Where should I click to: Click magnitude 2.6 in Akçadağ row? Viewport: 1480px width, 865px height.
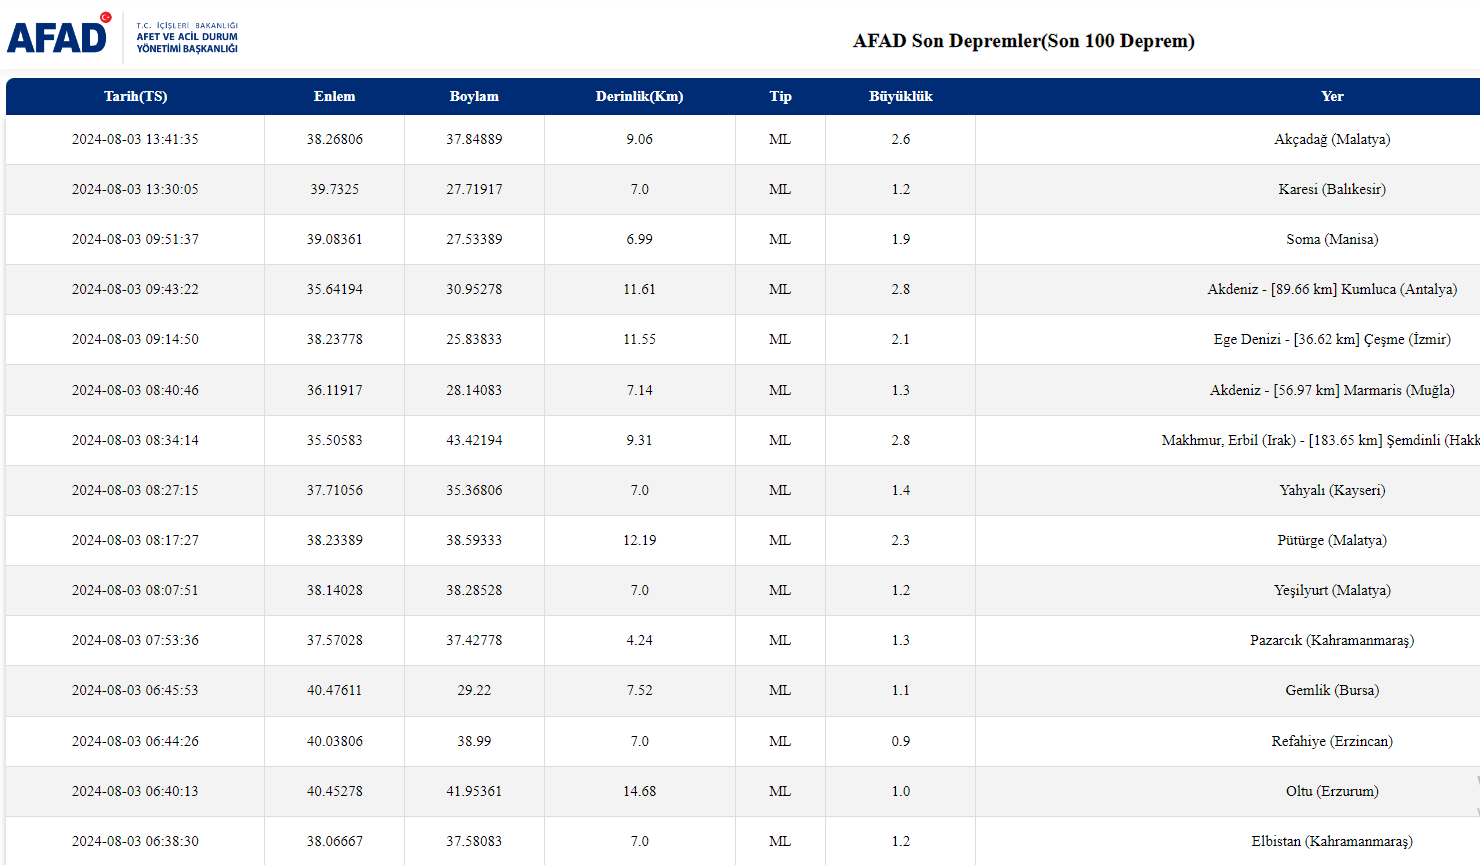tap(900, 139)
